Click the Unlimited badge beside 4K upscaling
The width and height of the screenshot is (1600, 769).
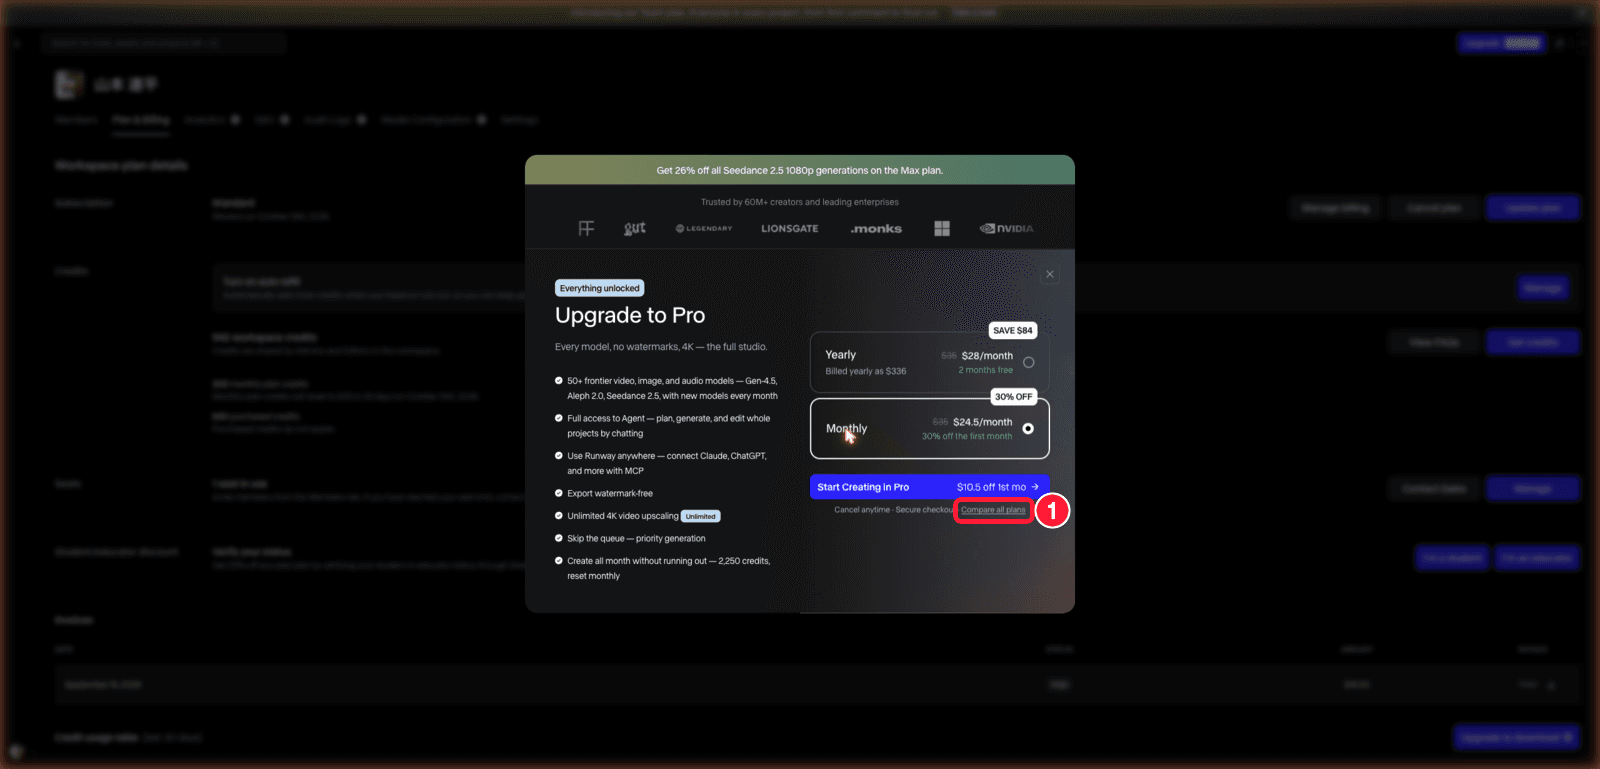(x=701, y=517)
